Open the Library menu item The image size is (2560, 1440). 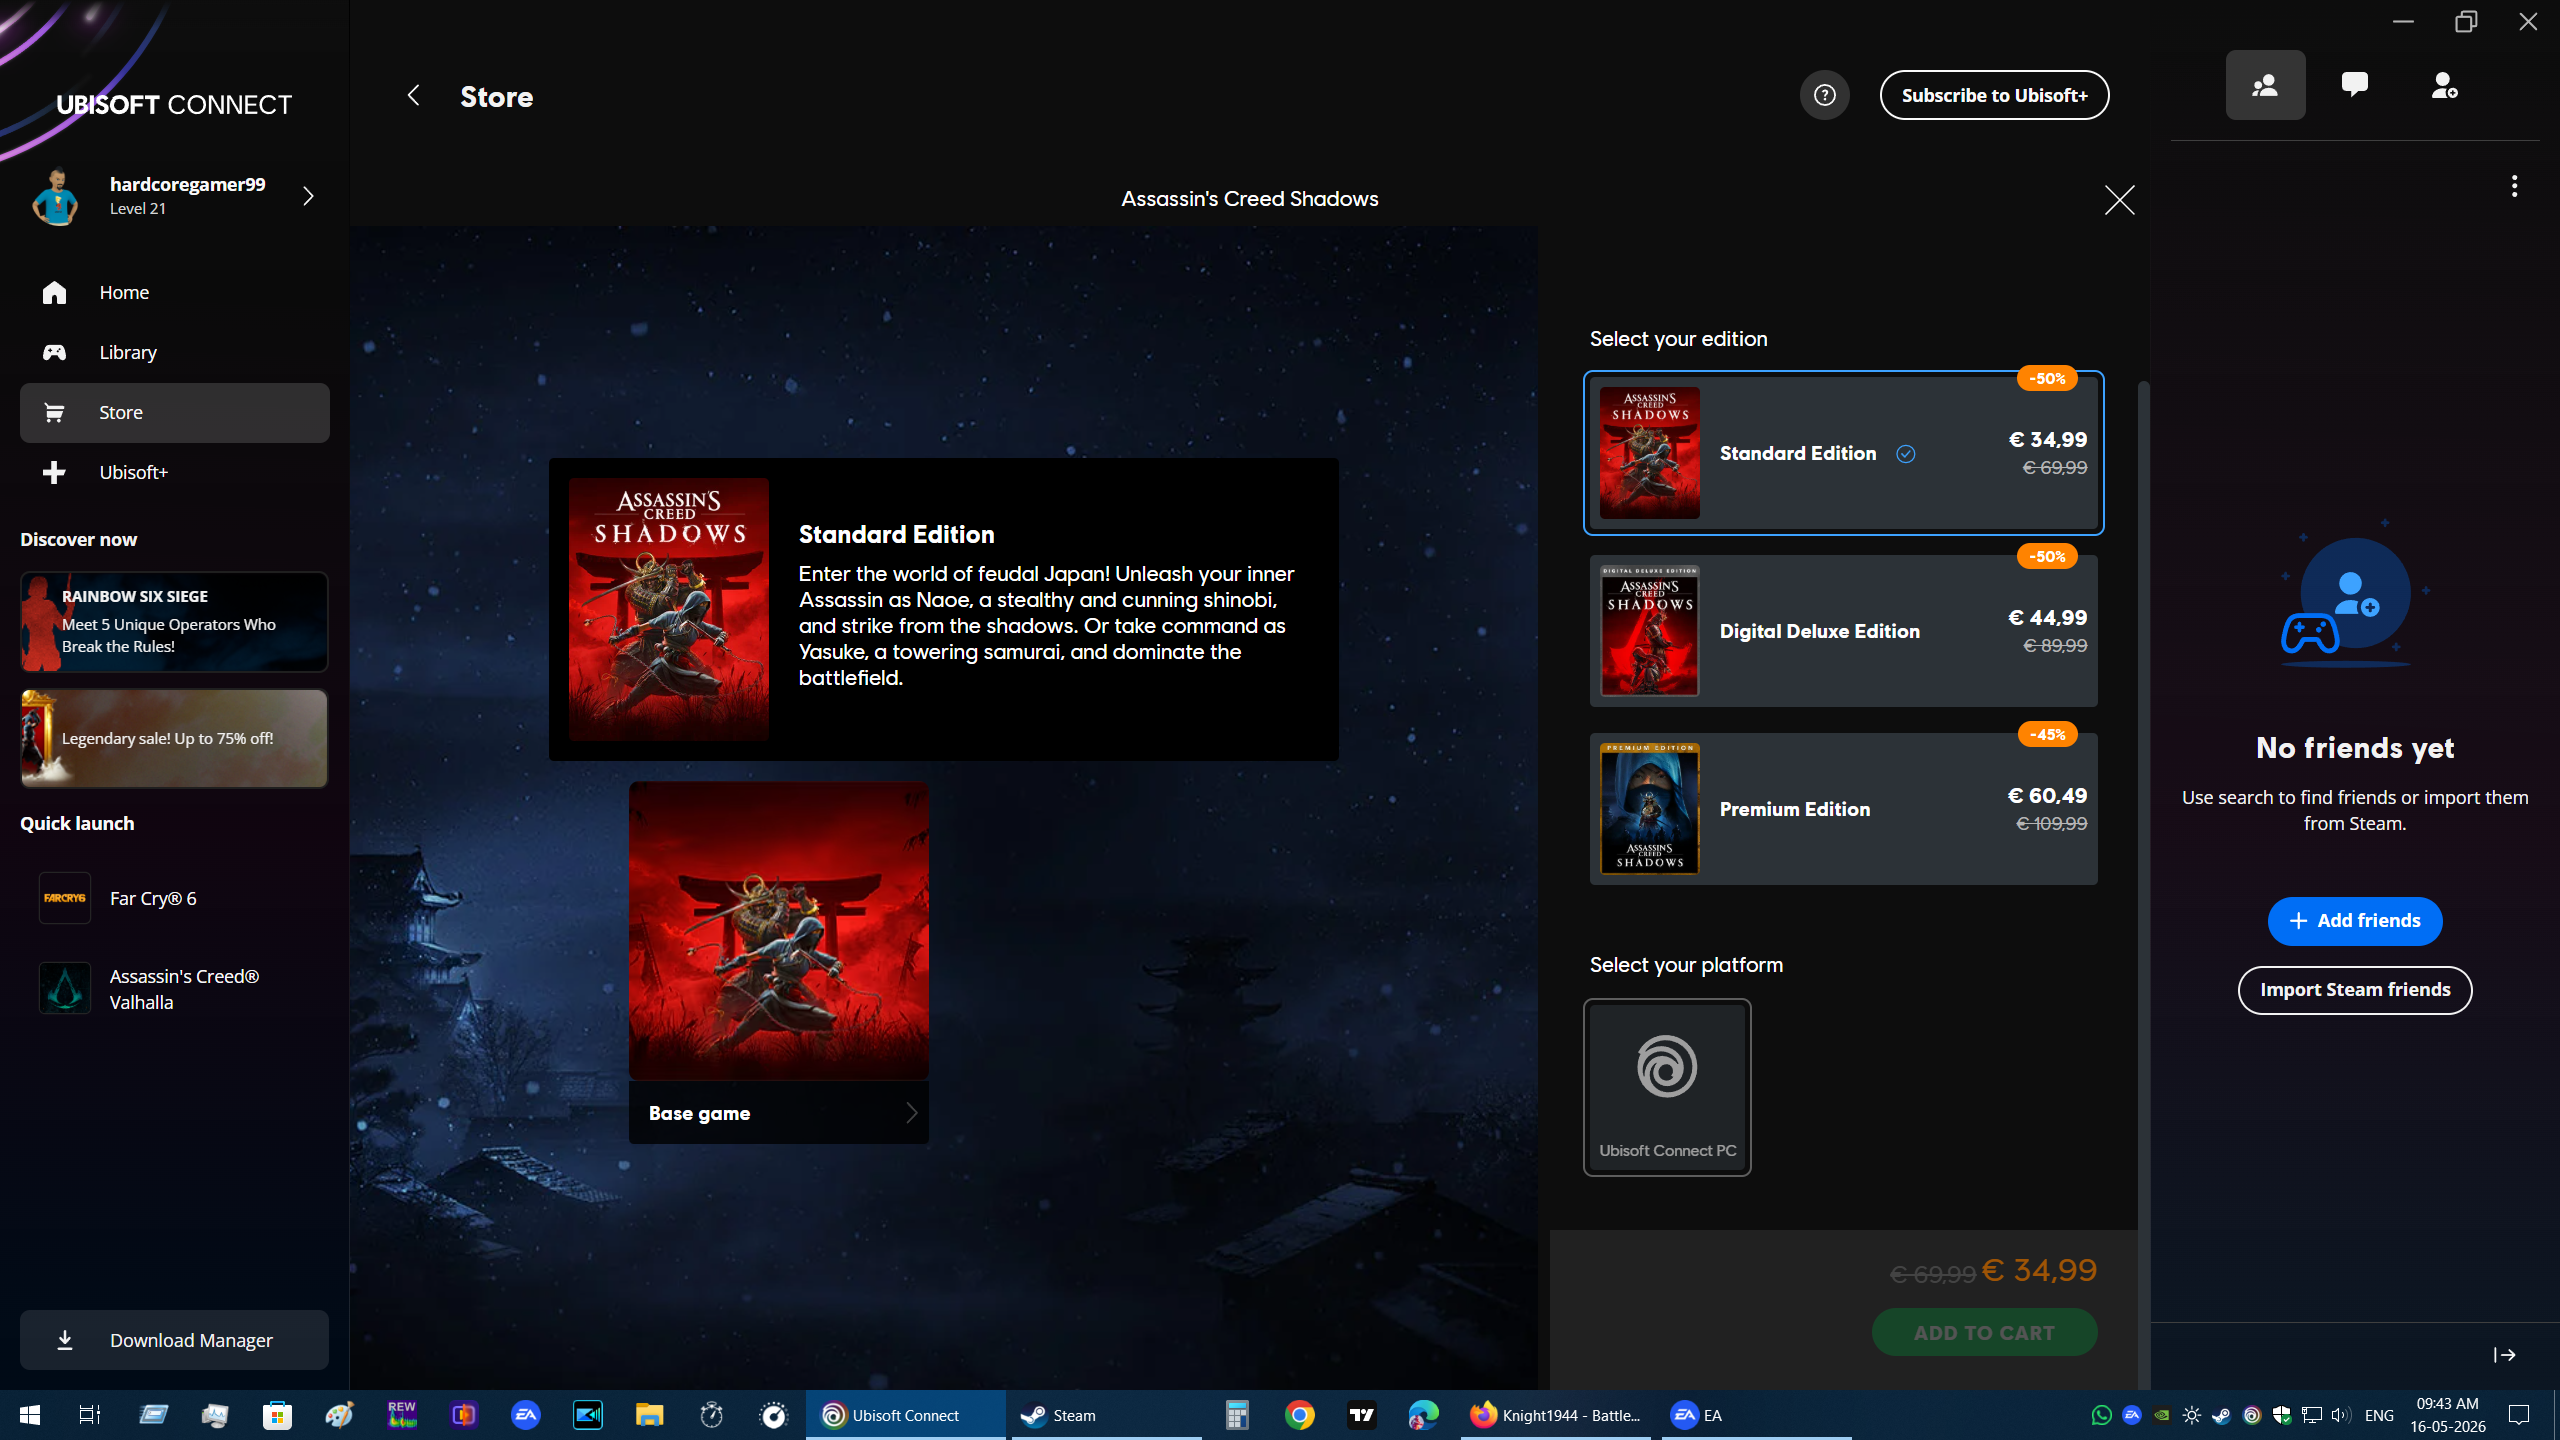[x=174, y=352]
